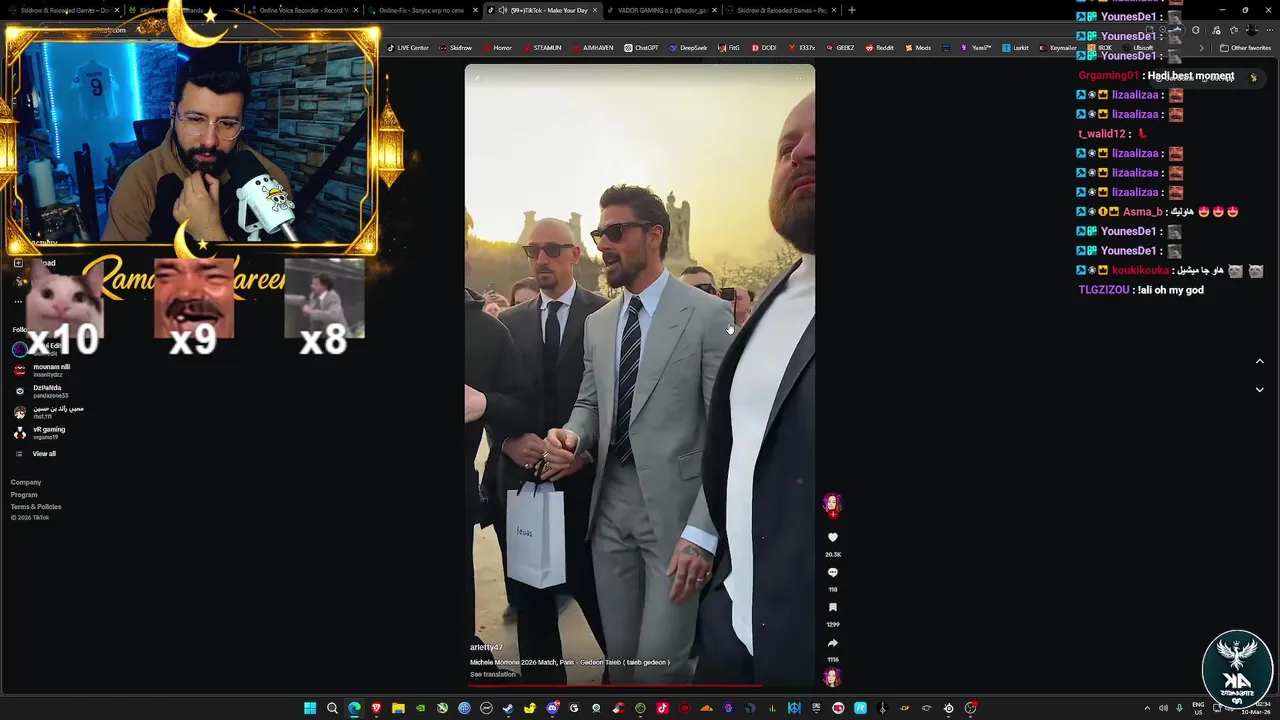Open the TikTok app in taskbar
The image size is (1280, 720).
click(662, 708)
